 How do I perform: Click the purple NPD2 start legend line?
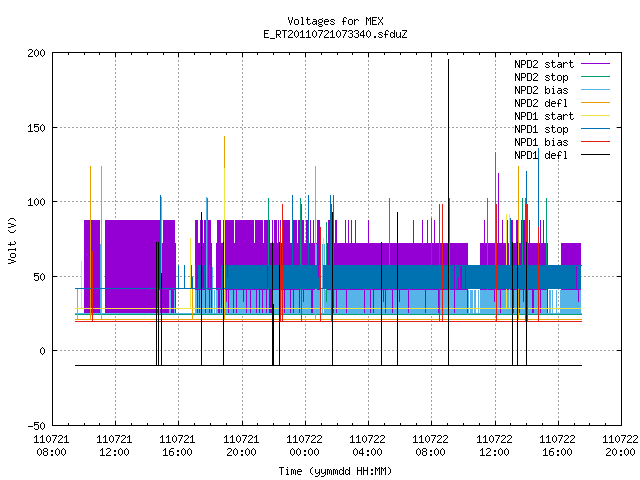click(x=596, y=64)
